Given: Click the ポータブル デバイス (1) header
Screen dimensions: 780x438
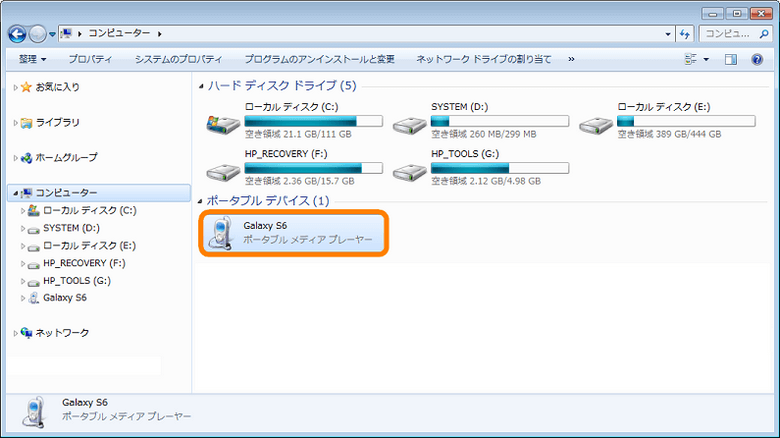Looking at the screenshot, I should click(268, 201).
